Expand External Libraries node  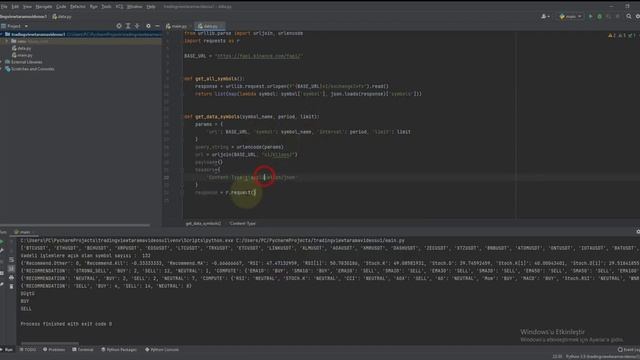click(x=2, y=62)
